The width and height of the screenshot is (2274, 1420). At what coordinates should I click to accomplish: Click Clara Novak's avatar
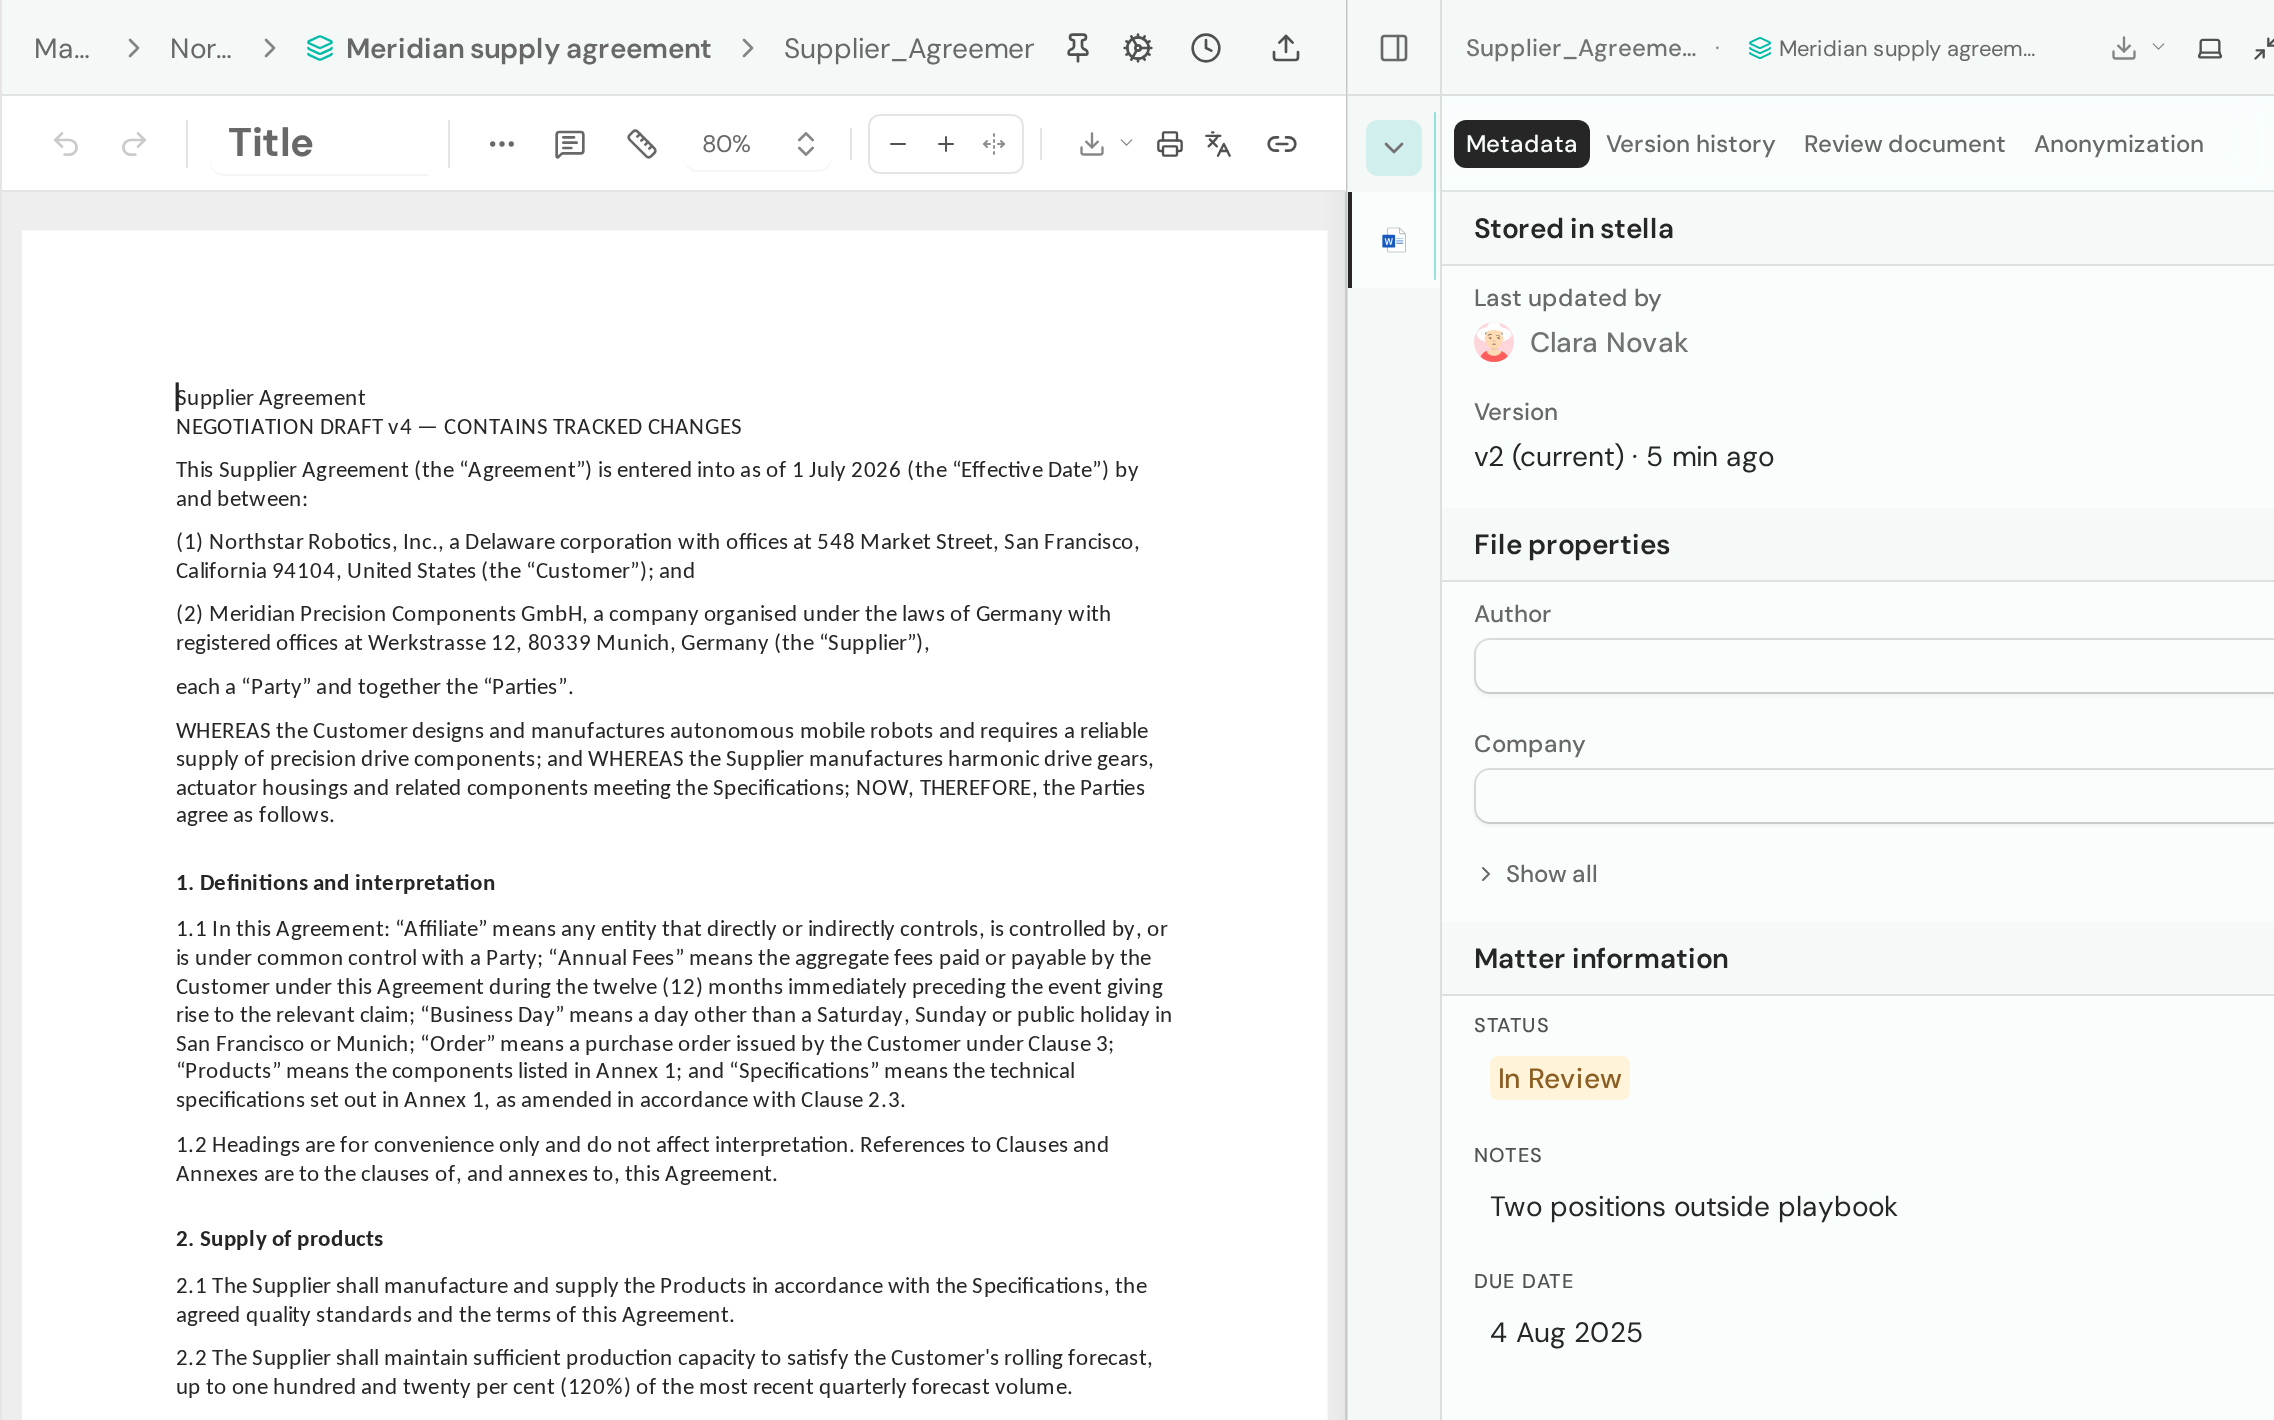click(1493, 343)
